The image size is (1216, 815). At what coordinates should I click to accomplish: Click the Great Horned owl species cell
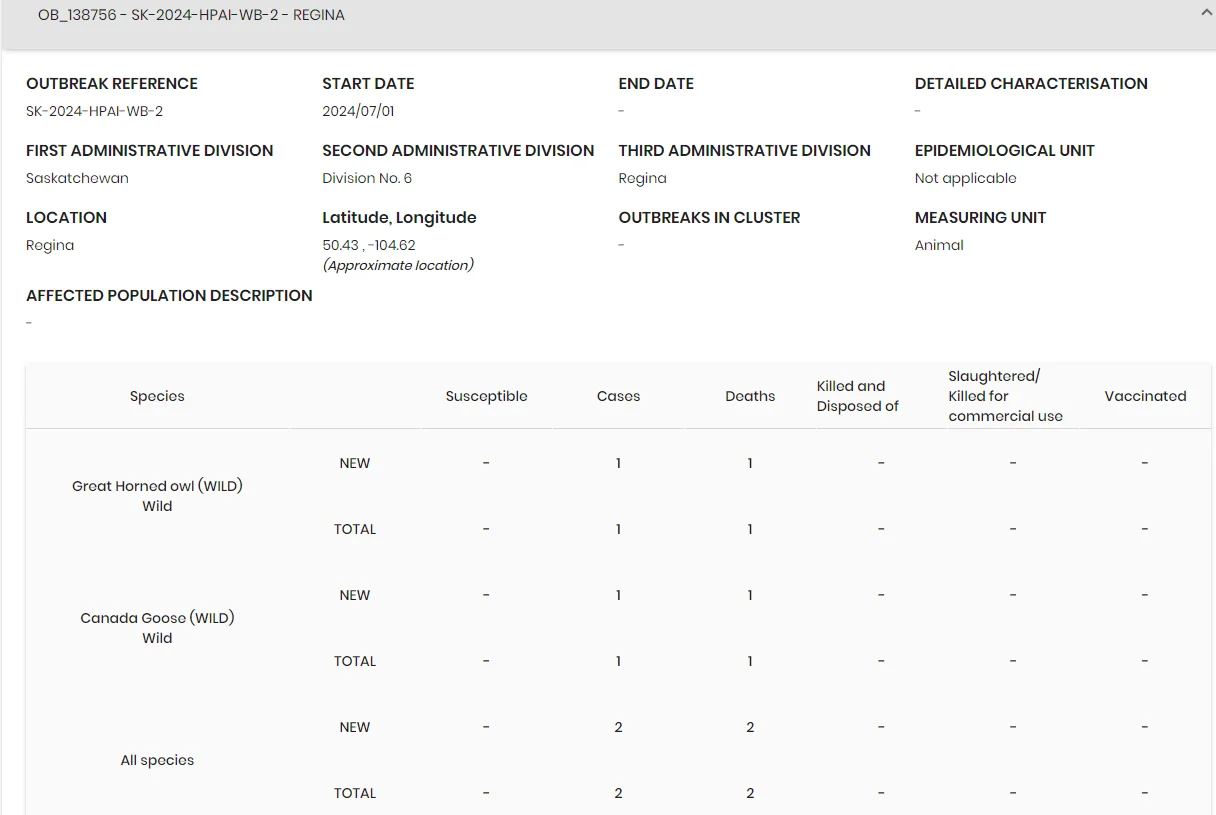(157, 496)
